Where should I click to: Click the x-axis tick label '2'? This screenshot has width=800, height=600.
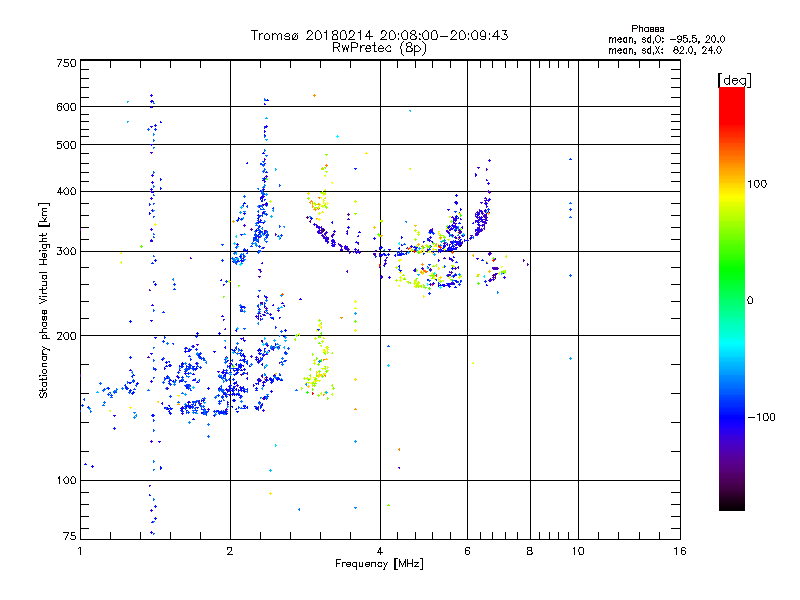(x=230, y=551)
